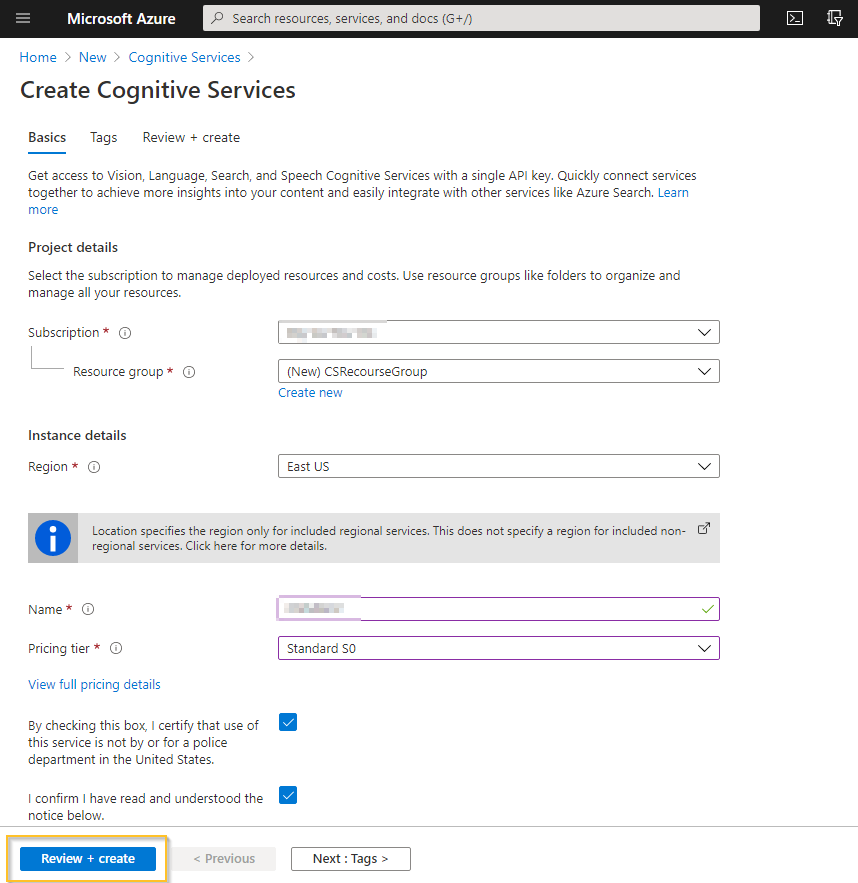Open the Region dropdown showing East US
Viewport: 858px width, 883px height.
[499, 466]
